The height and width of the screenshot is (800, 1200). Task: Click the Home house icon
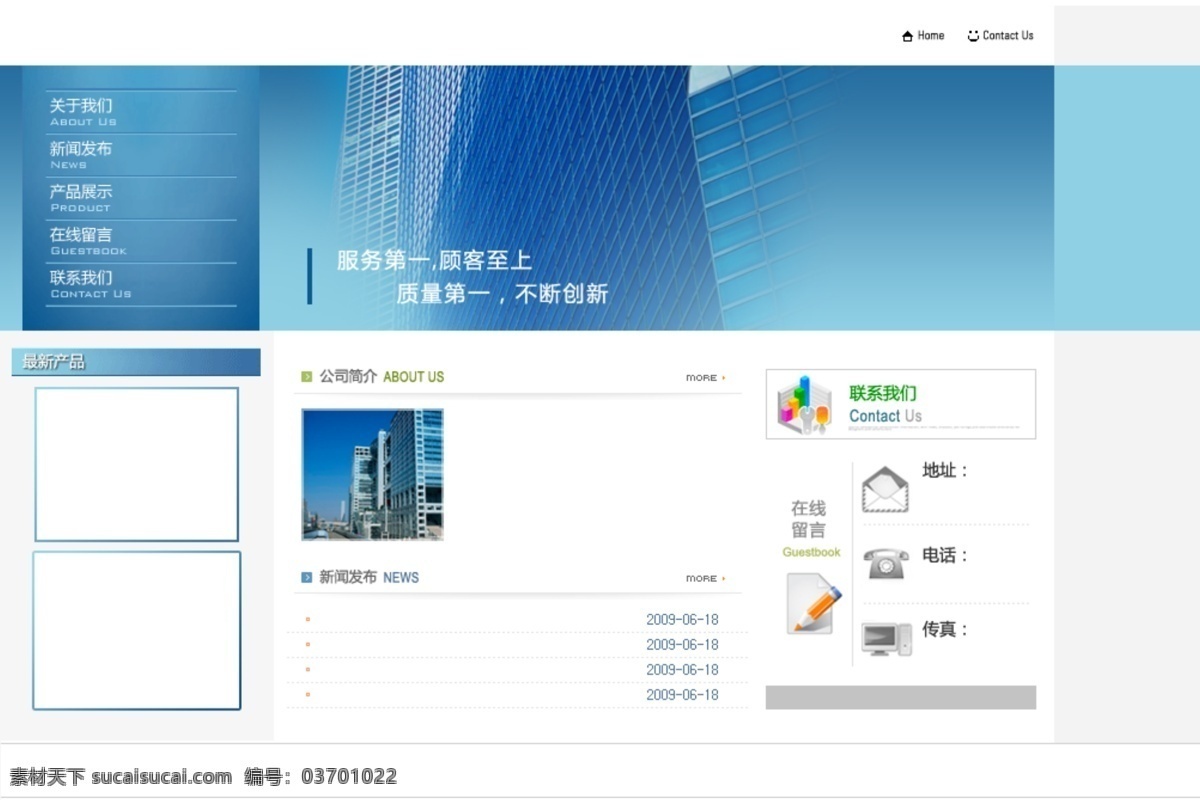pyautogui.click(x=907, y=36)
